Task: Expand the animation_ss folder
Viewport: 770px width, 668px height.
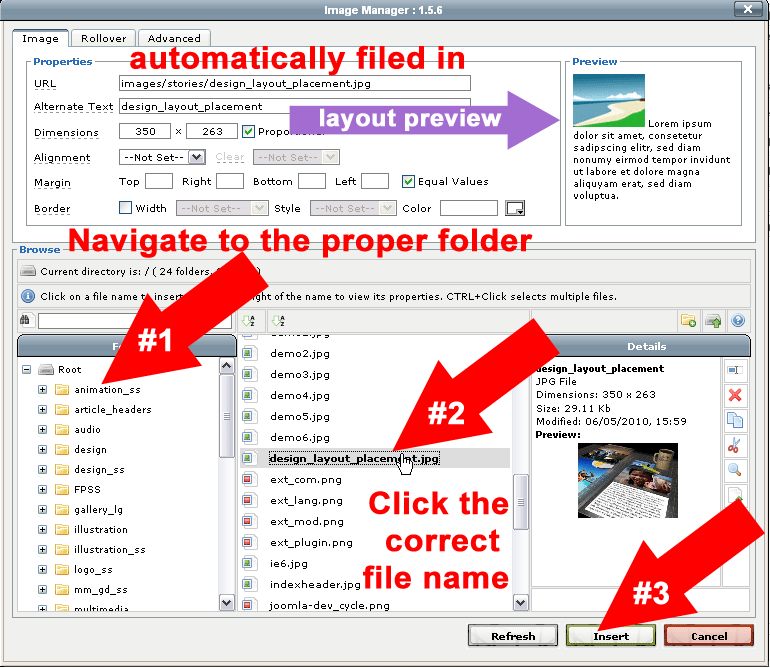Action: (42, 390)
